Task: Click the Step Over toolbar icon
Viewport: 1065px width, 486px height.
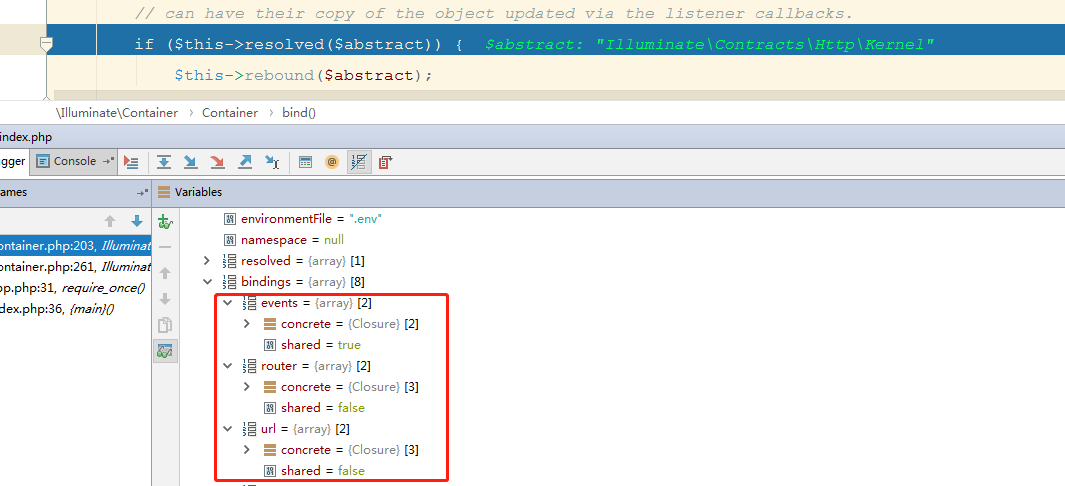Action: (x=164, y=162)
